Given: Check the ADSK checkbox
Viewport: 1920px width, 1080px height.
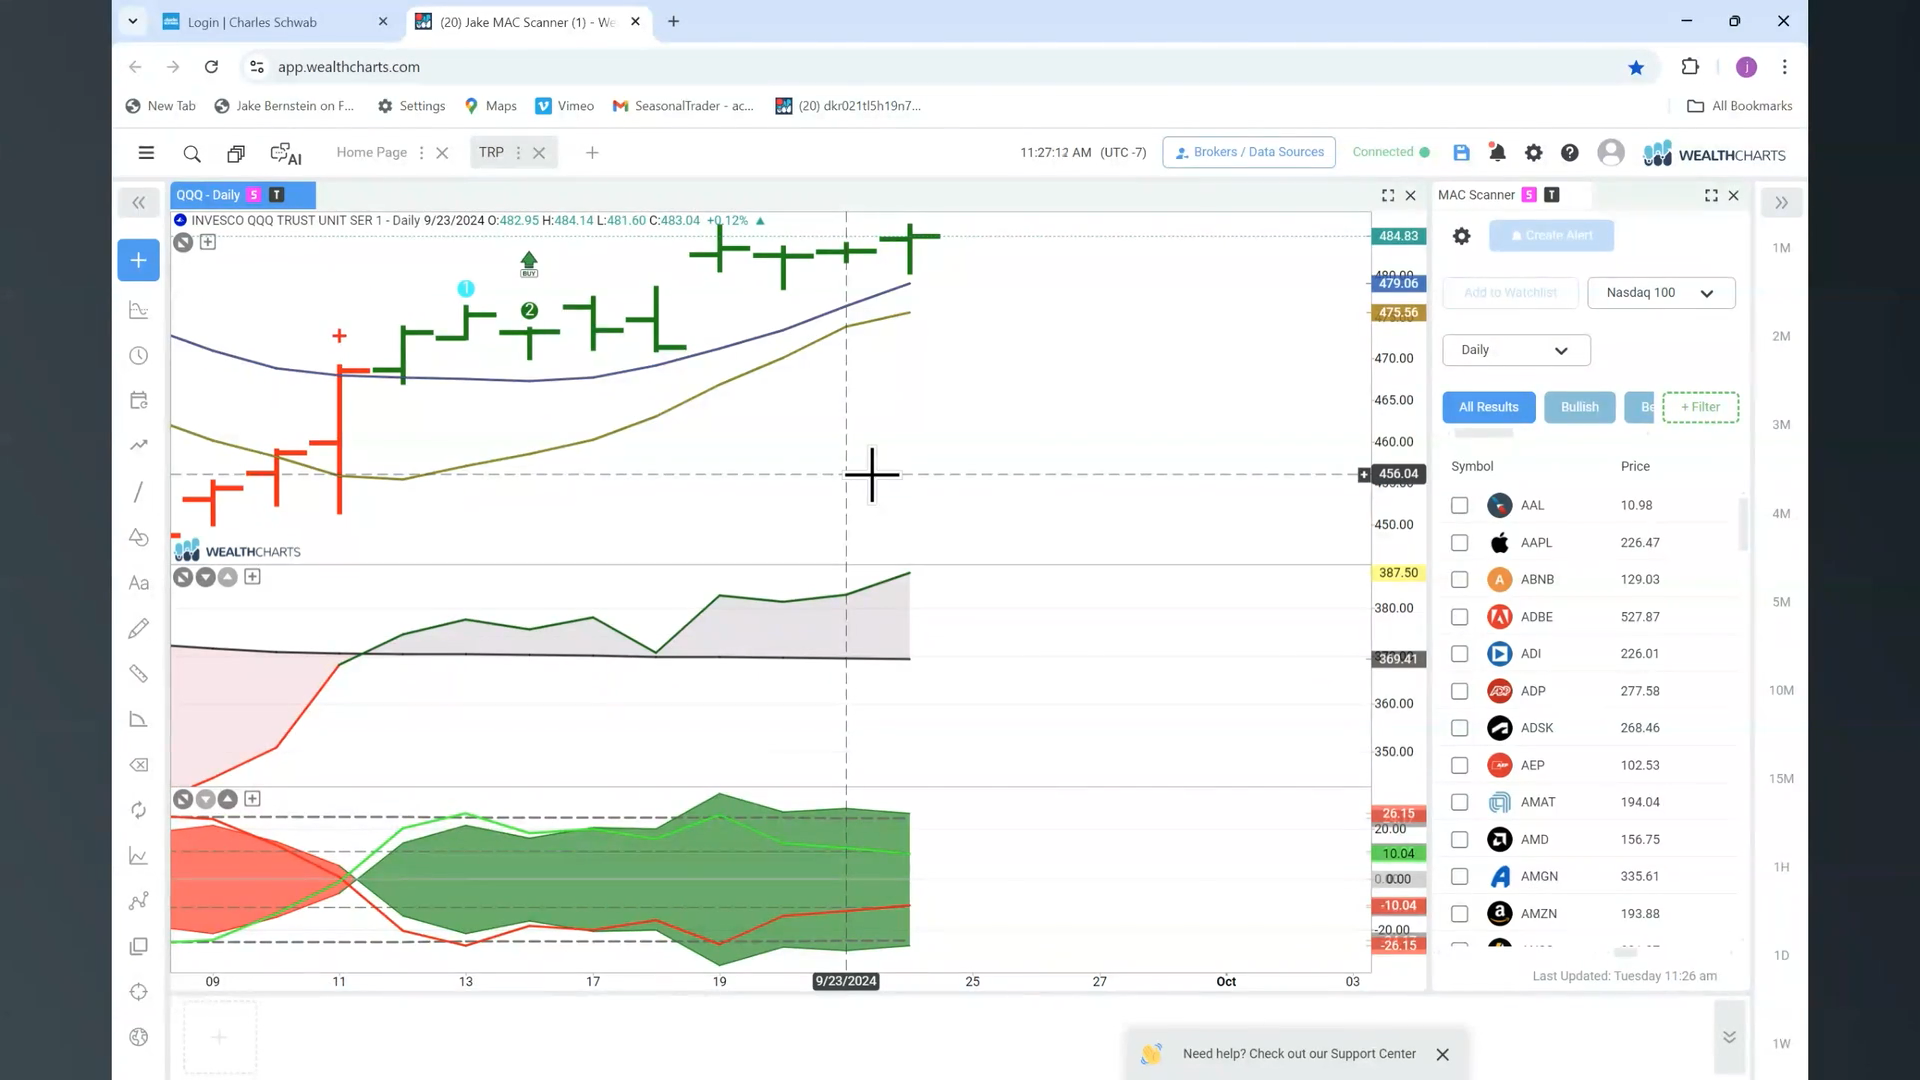Looking at the screenshot, I should click(1460, 728).
